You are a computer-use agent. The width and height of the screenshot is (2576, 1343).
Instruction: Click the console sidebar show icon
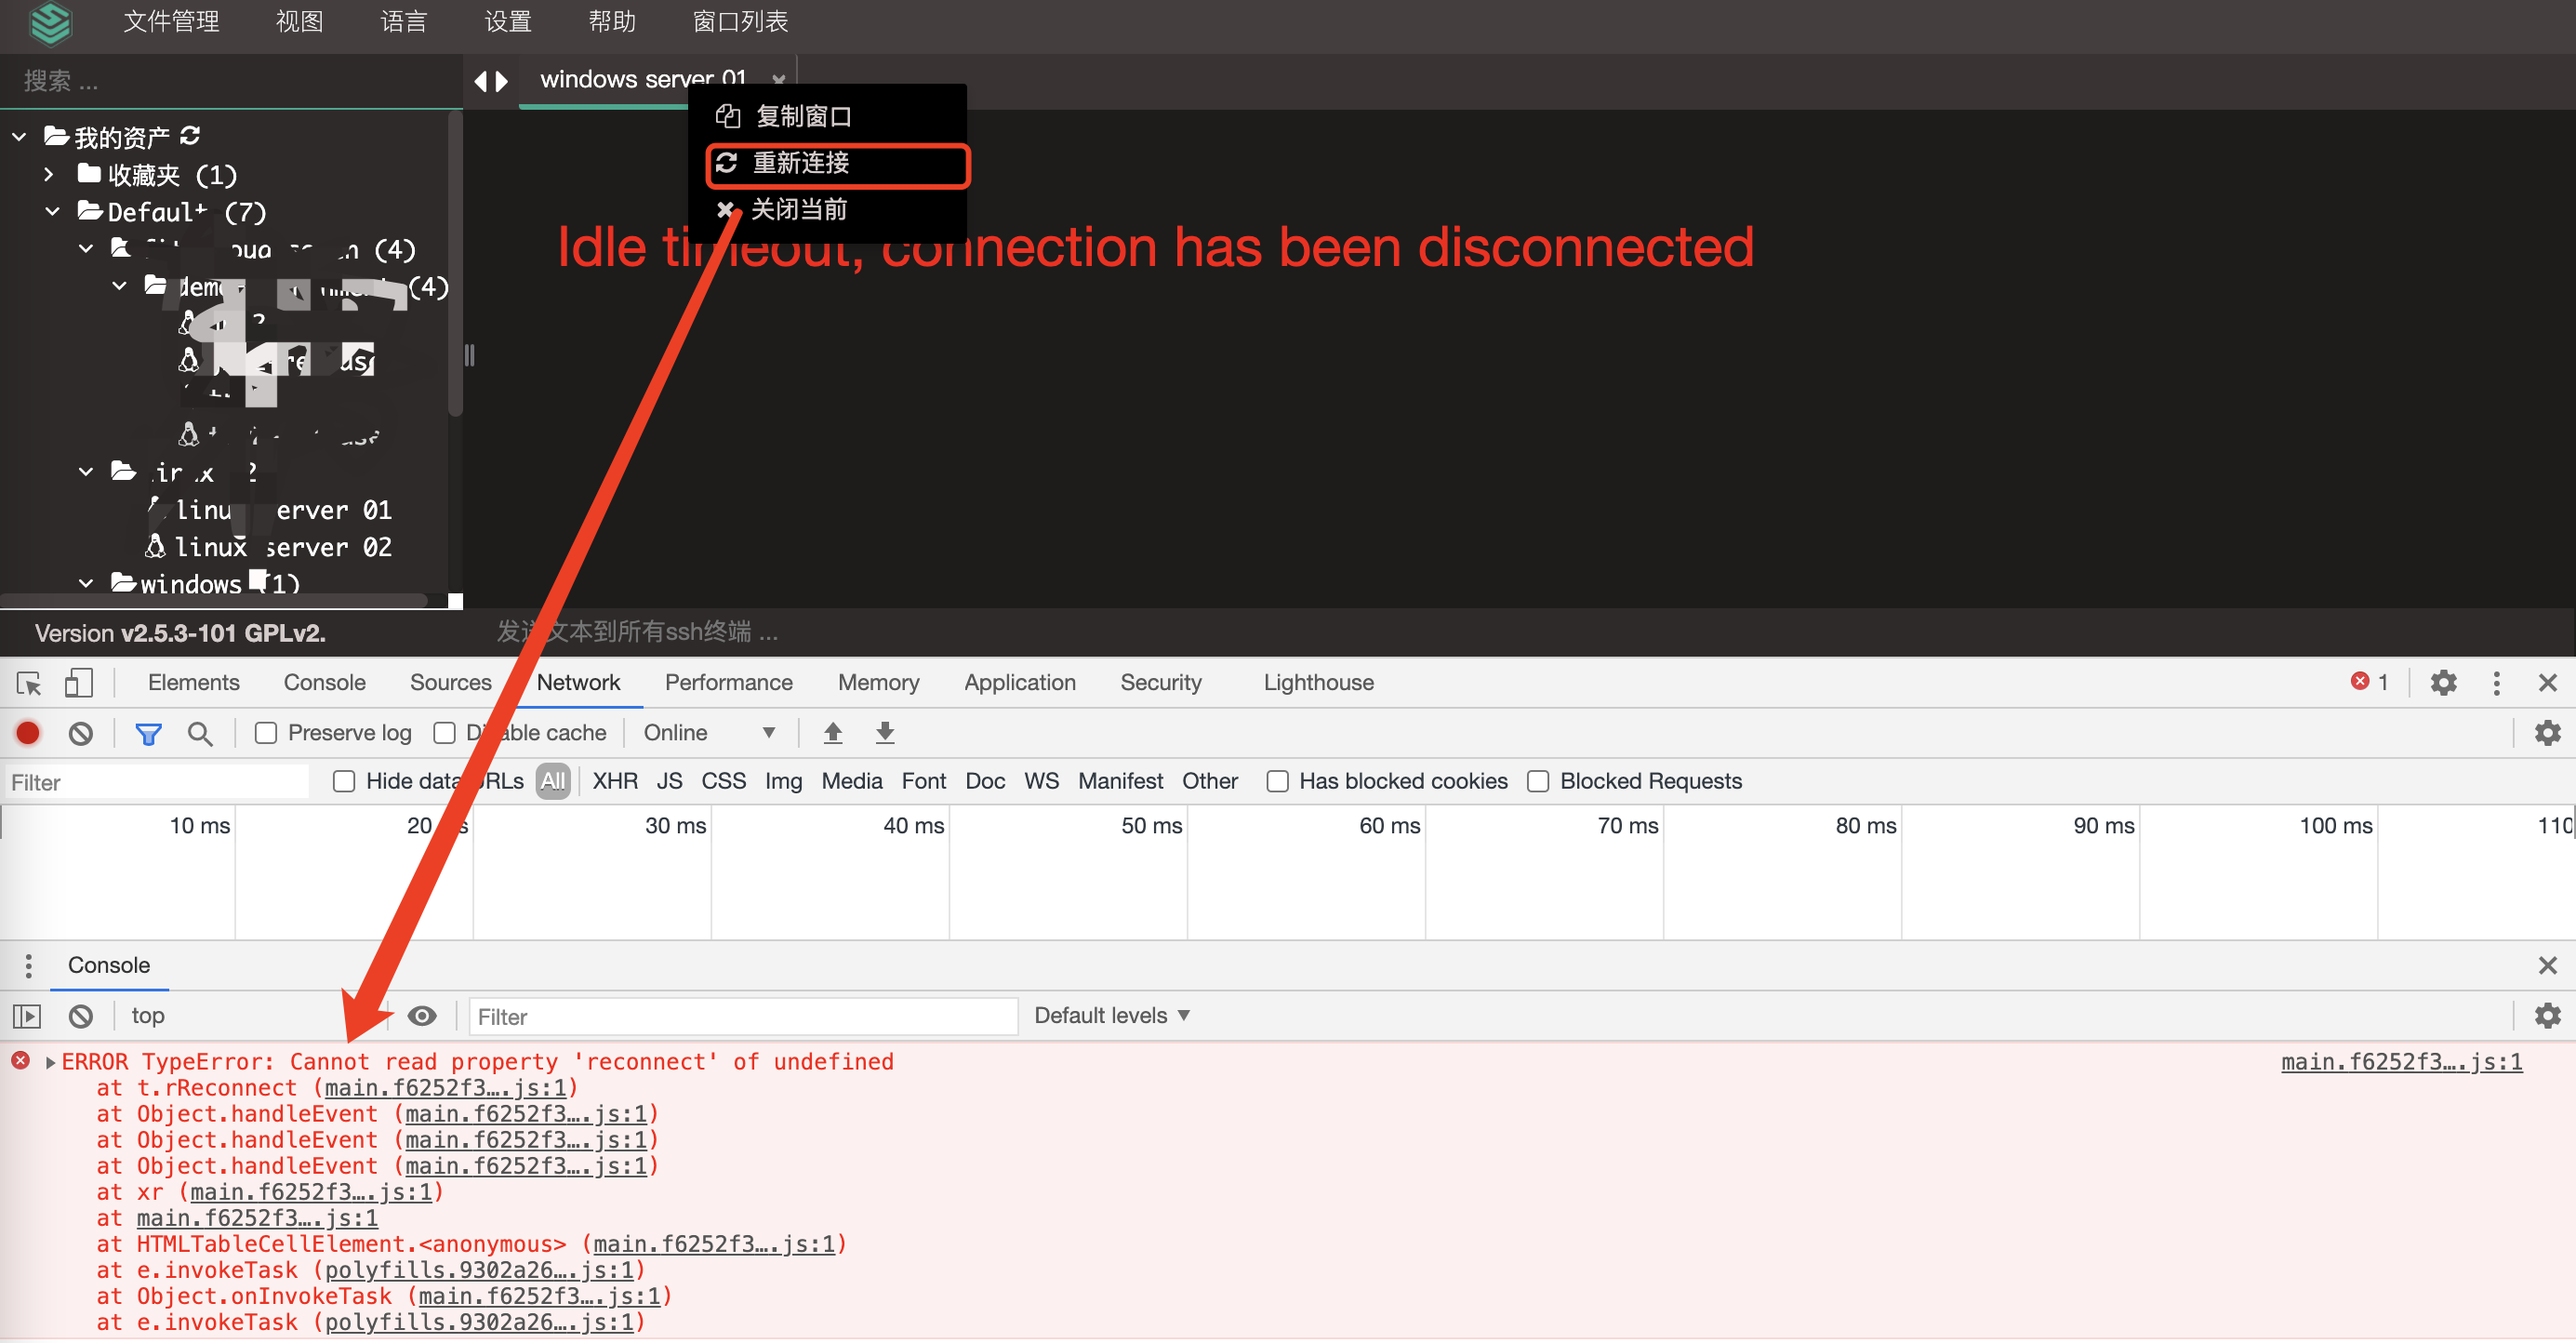27,1016
